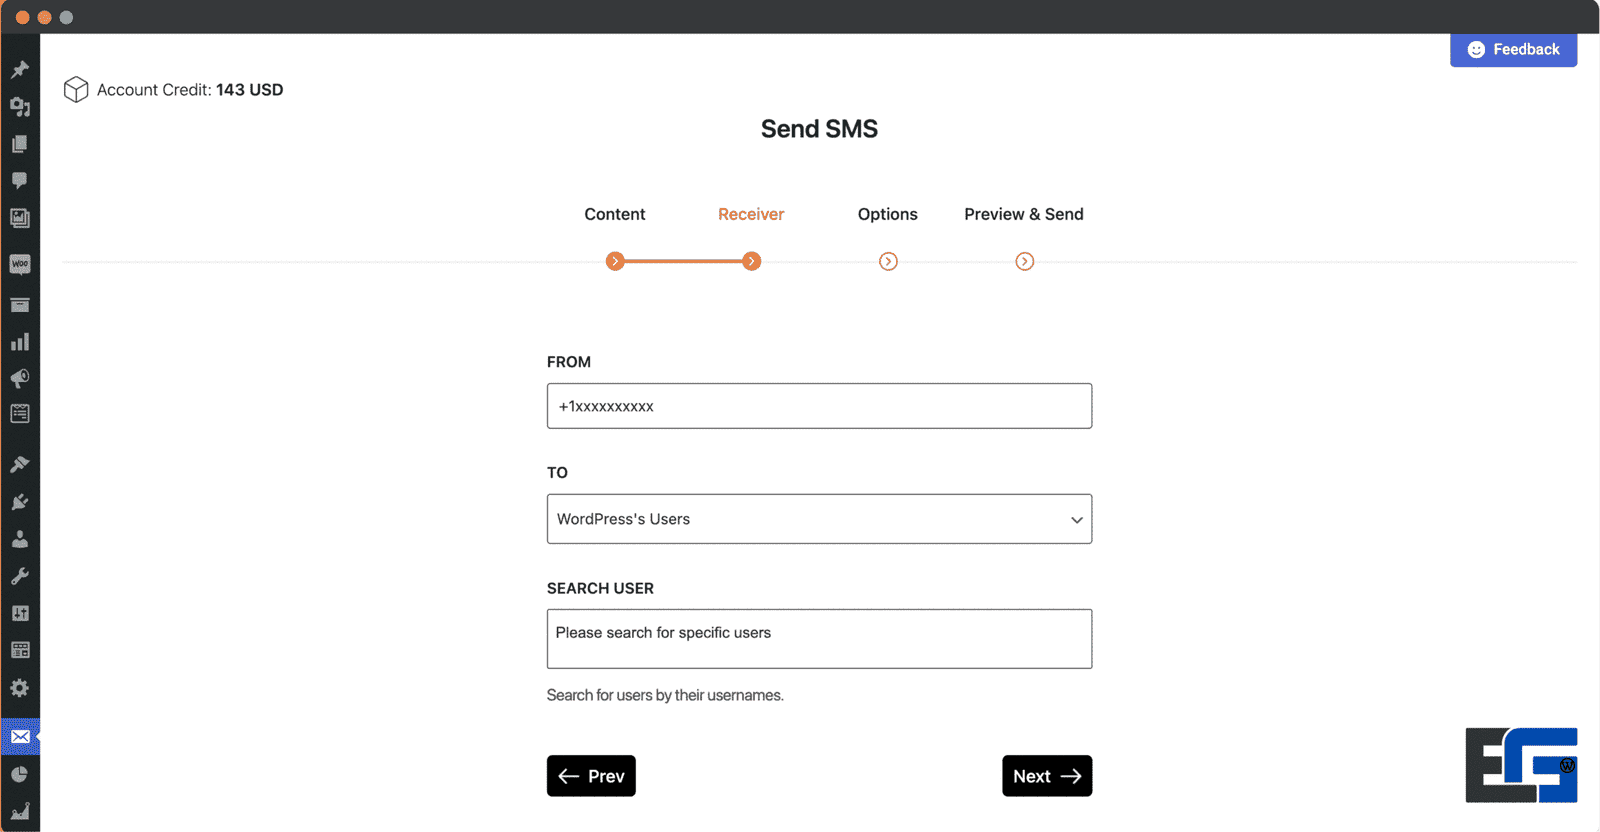Open Comments speech bubble icon
This screenshot has width=1600, height=832.
click(x=20, y=181)
